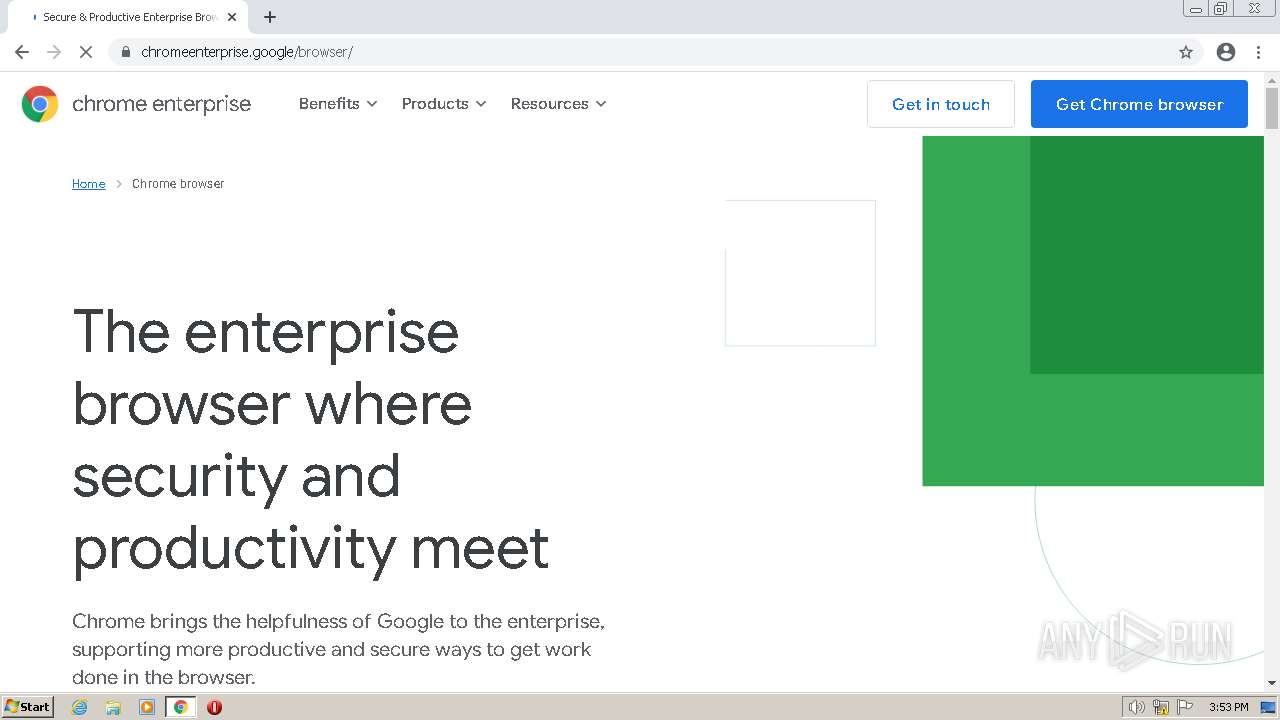Open Action Center flag icon
The height and width of the screenshot is (720, 1280).
1185,707
